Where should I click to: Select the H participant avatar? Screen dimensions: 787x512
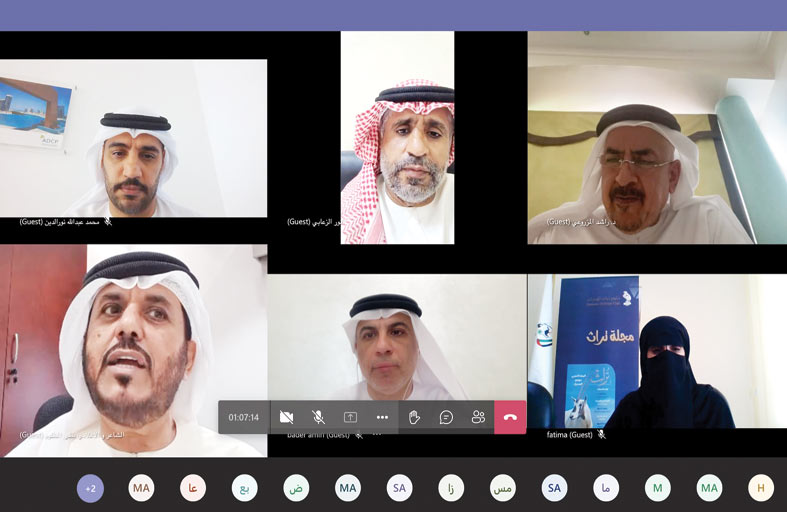(x=761, y=488)
